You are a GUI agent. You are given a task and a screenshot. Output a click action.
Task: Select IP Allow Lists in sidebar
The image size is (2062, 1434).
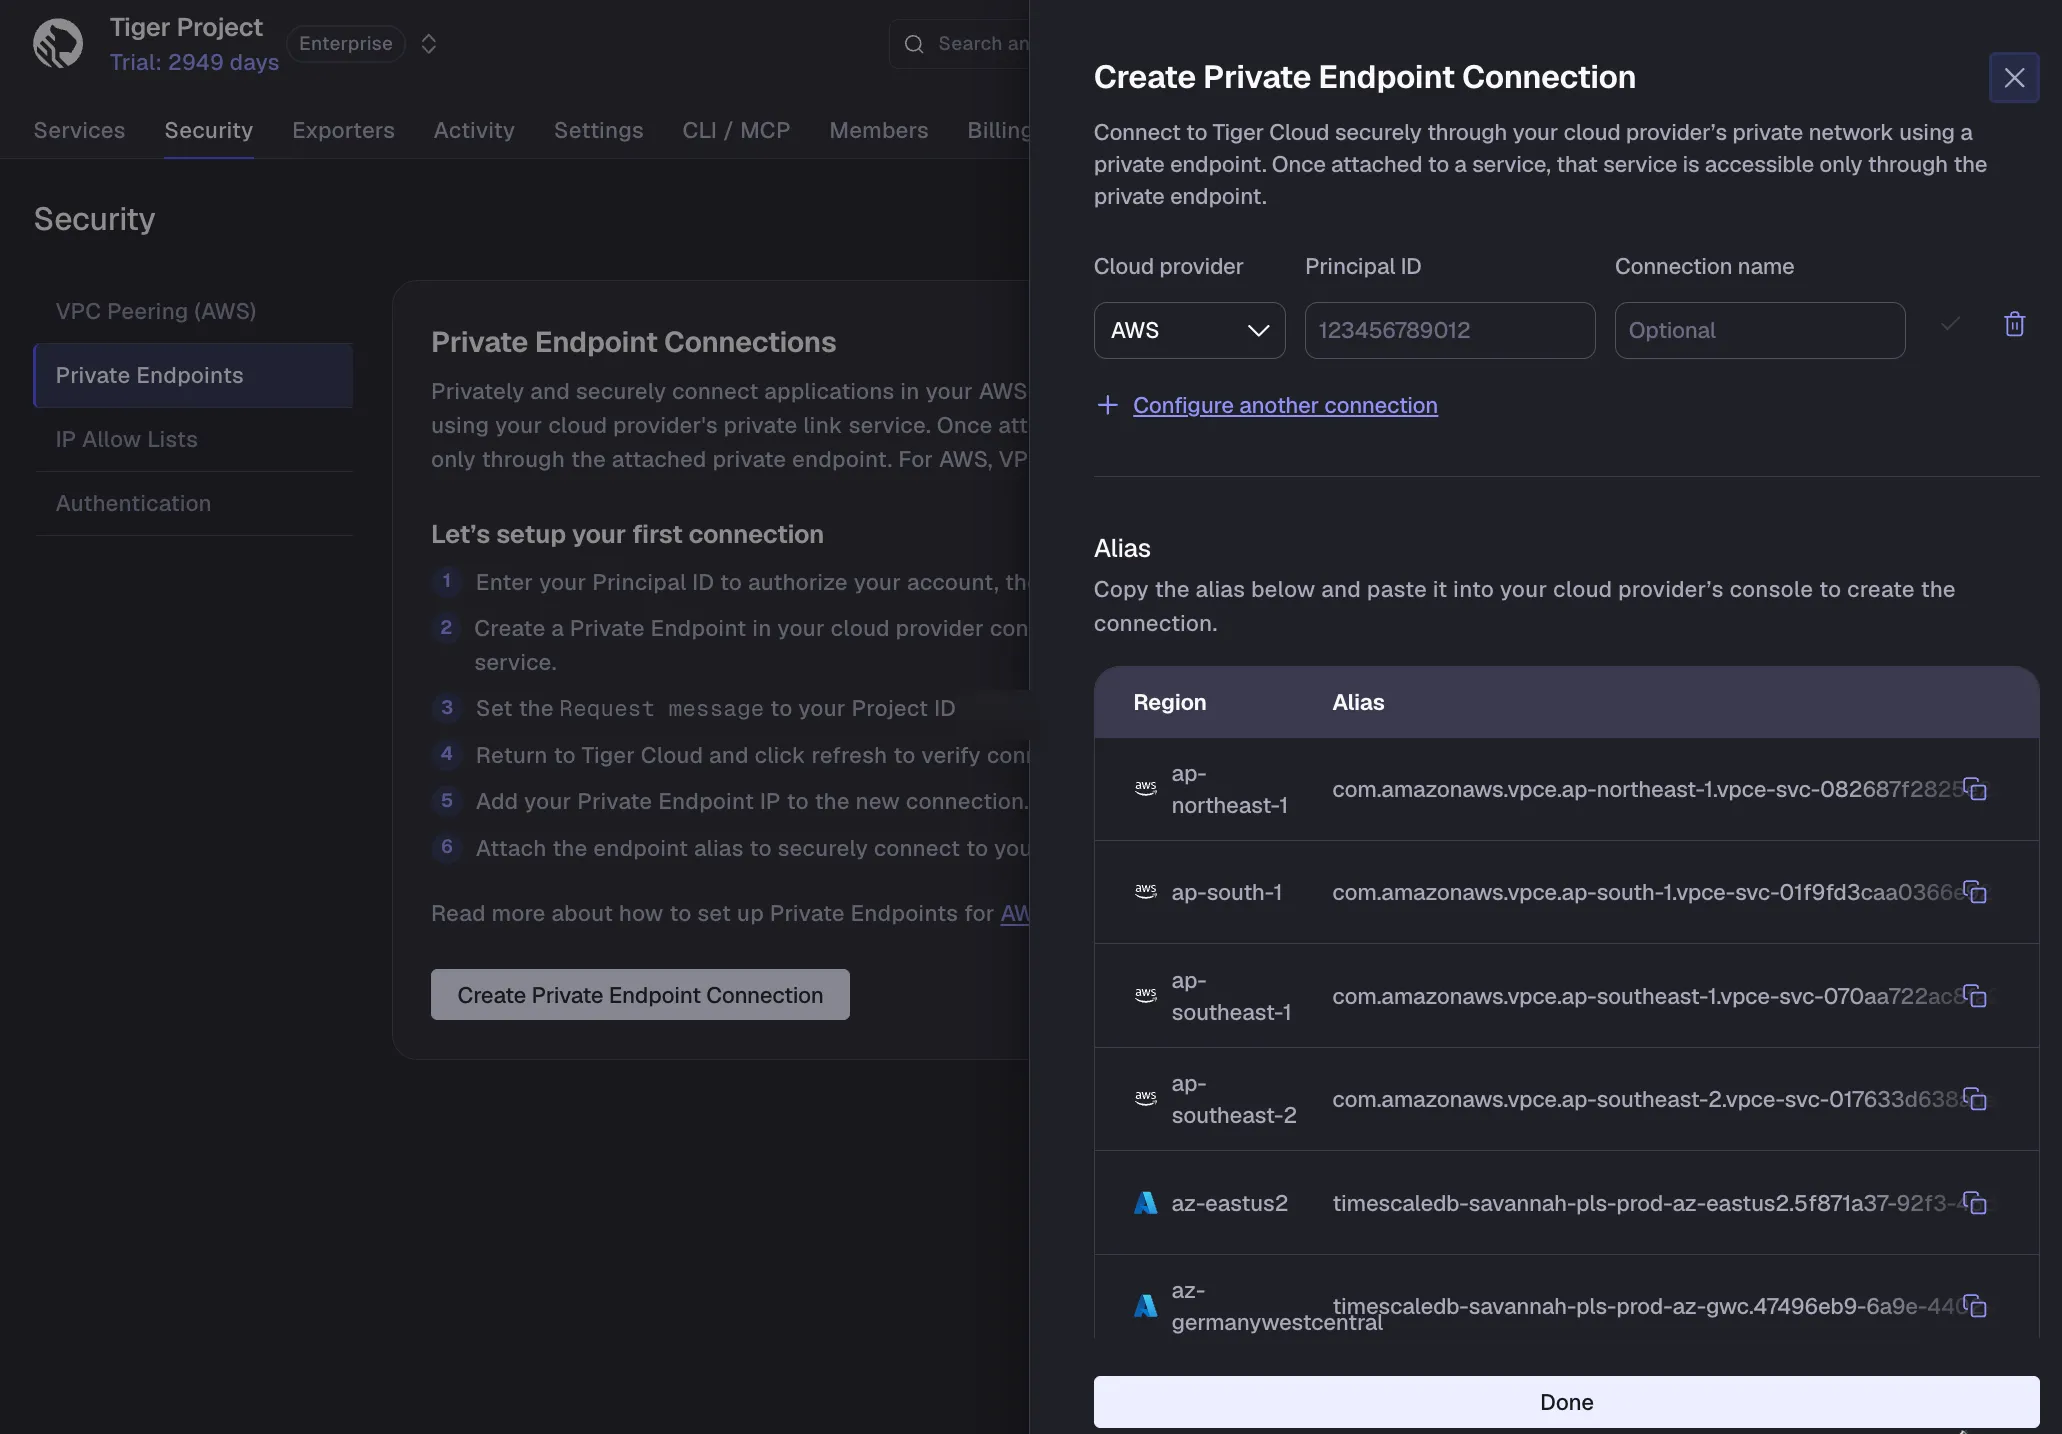194,439
